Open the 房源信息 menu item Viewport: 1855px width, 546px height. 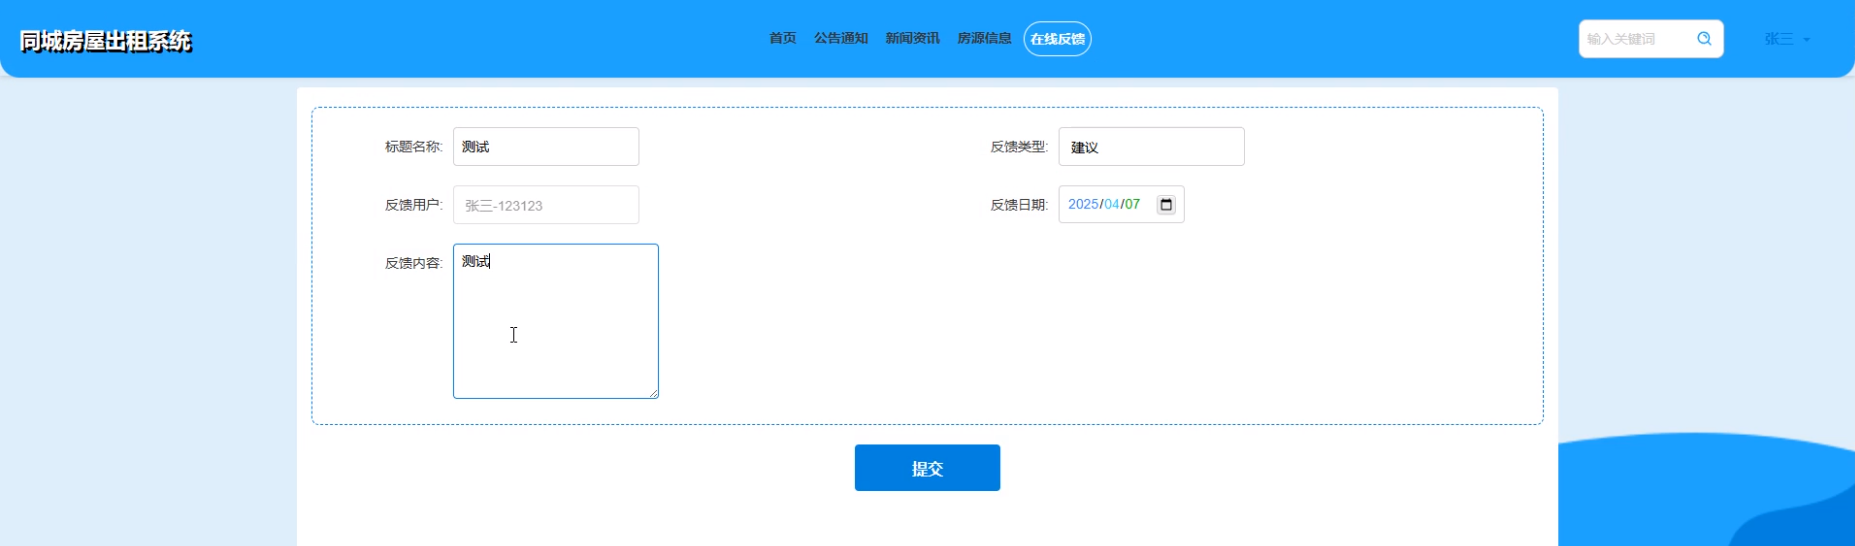pyautogui.click(x=984, y=39)
